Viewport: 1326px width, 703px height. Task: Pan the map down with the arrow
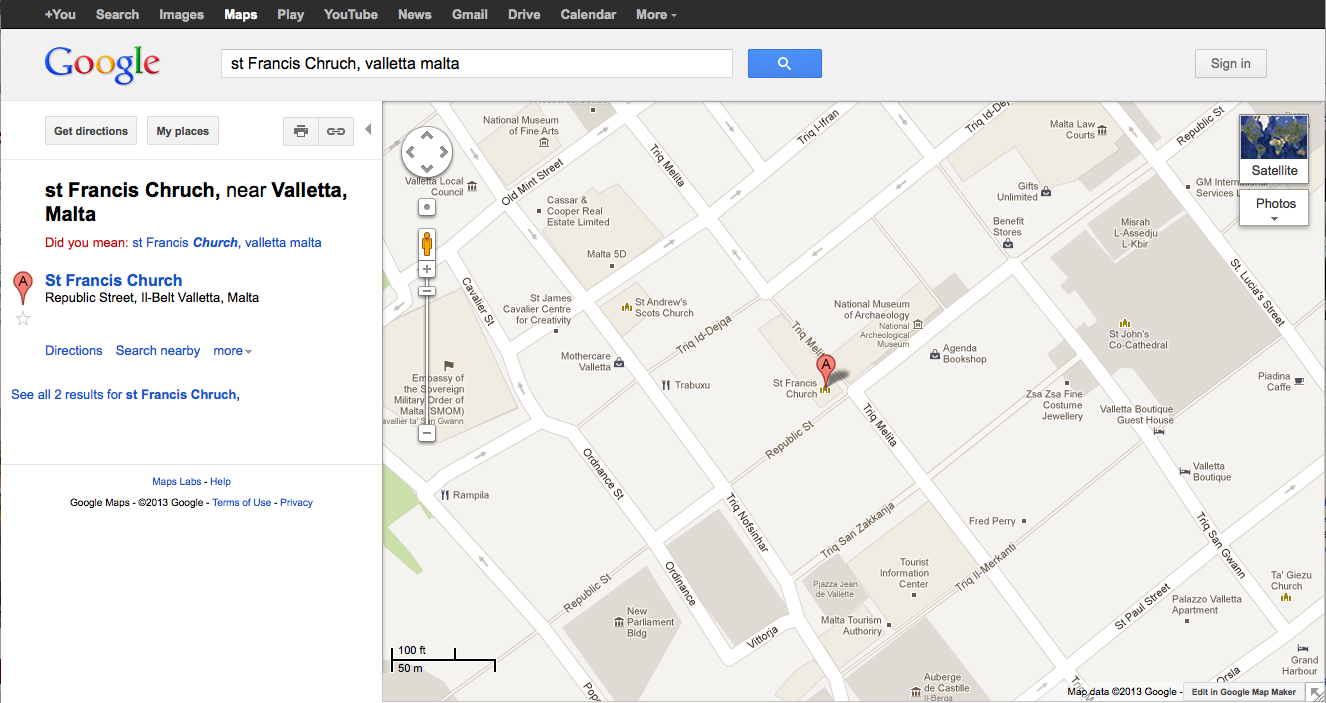click(x=427, y=169)
